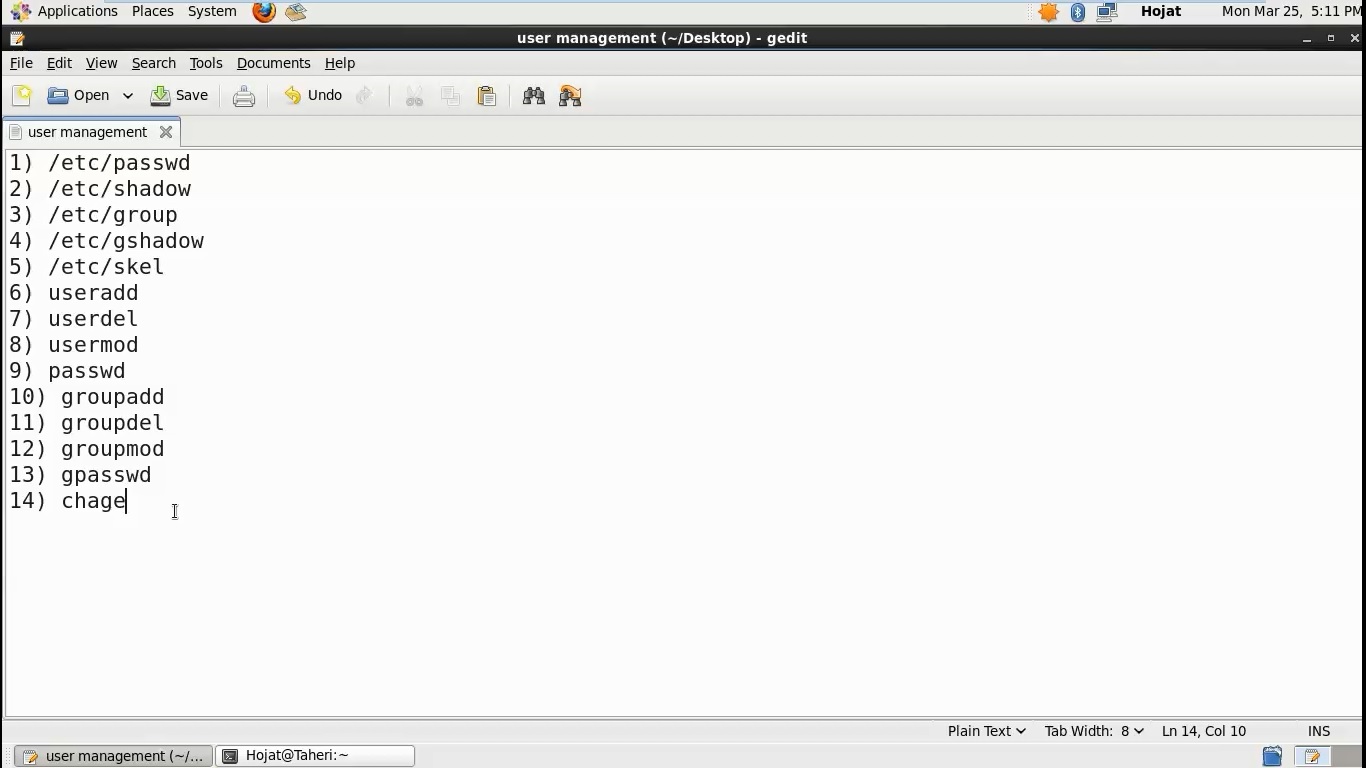Image resolution: width=1366 pixels, height=768 pixels.
Task: Click the line "2) /etc/shadow"
Action: [x=100, y=189]
